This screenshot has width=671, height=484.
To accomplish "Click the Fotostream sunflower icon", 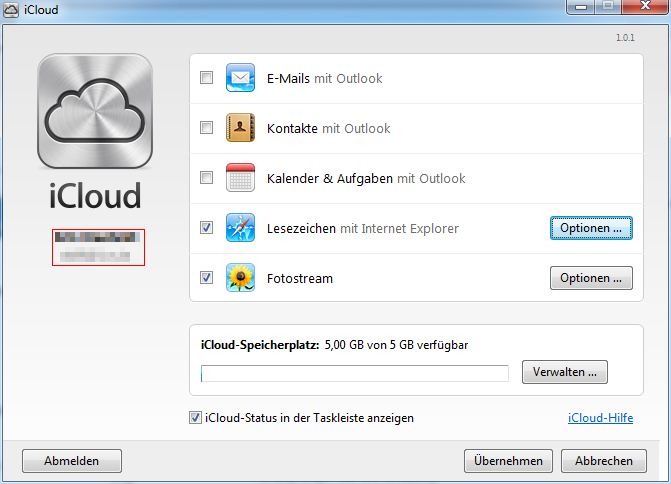I will (x=241, y=278).
